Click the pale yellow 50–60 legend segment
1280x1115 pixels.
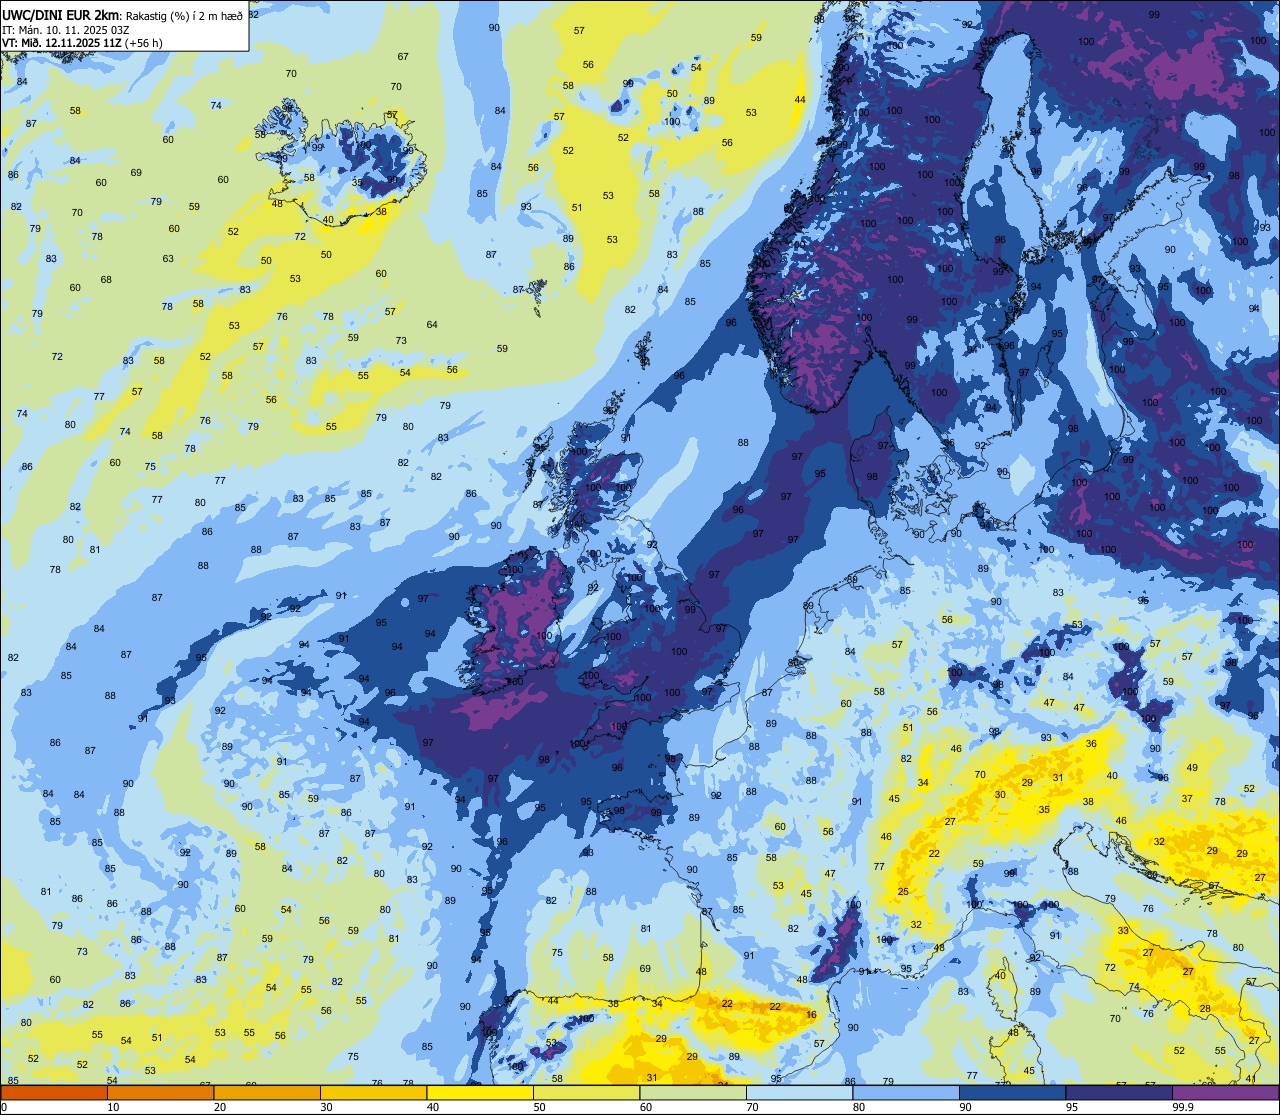(586, 1092)
